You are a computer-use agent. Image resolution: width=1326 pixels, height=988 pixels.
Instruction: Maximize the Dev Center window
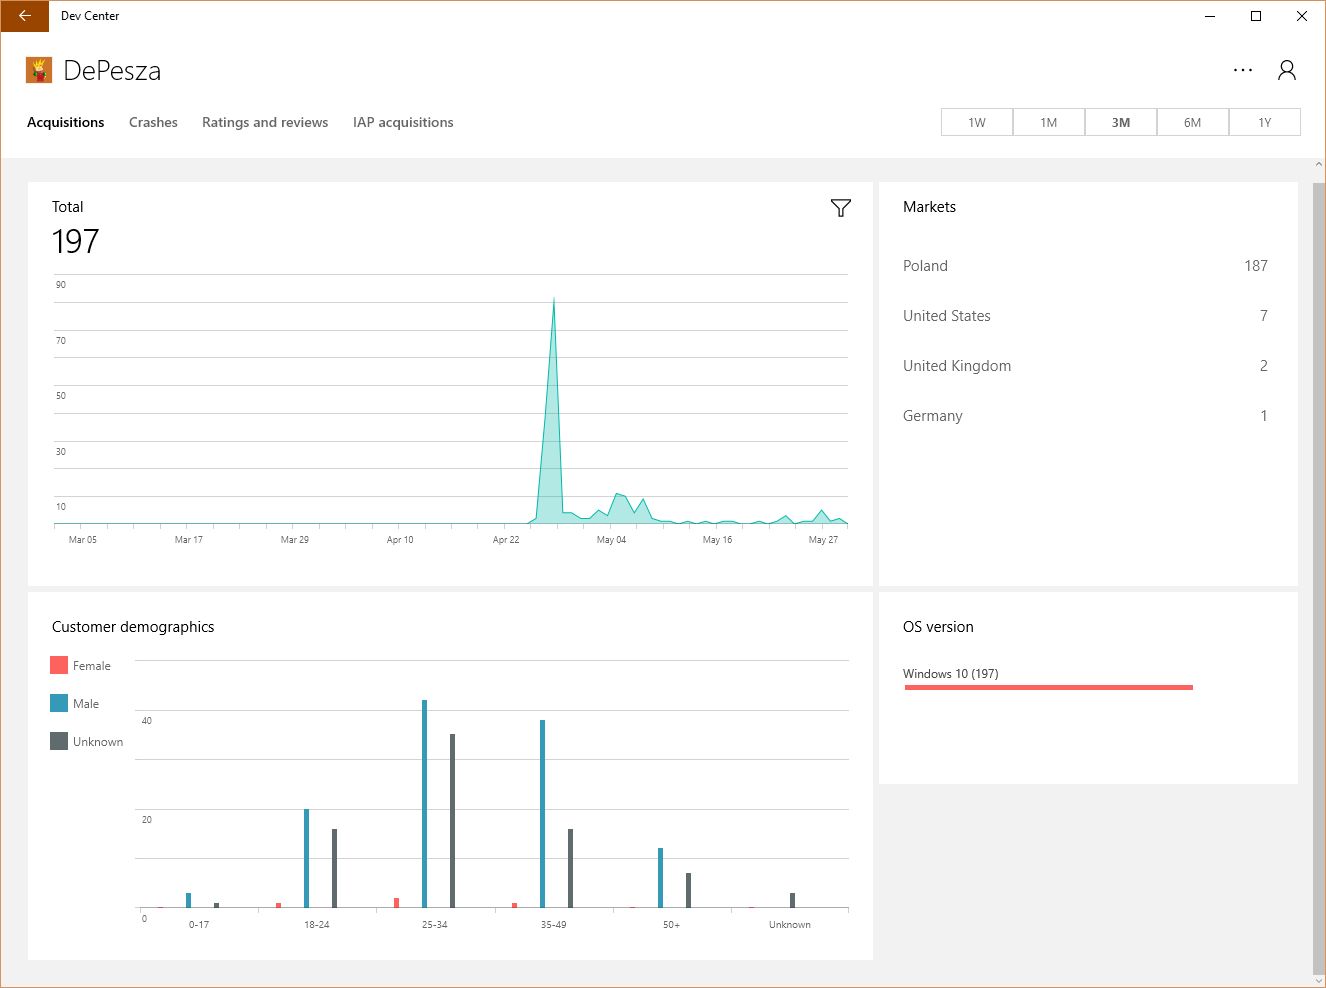(1256, 16)
